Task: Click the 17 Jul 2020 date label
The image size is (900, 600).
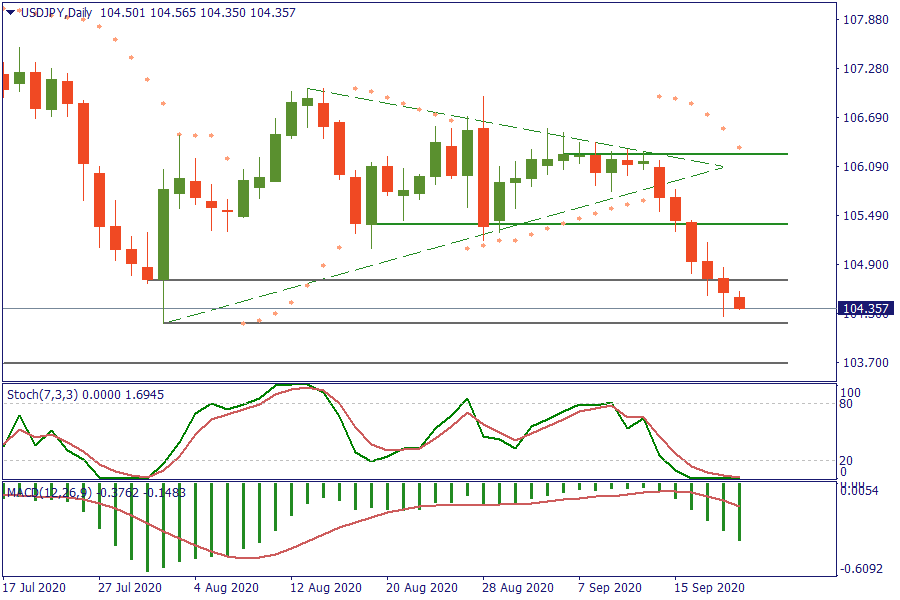Action: tap(34, 588)
